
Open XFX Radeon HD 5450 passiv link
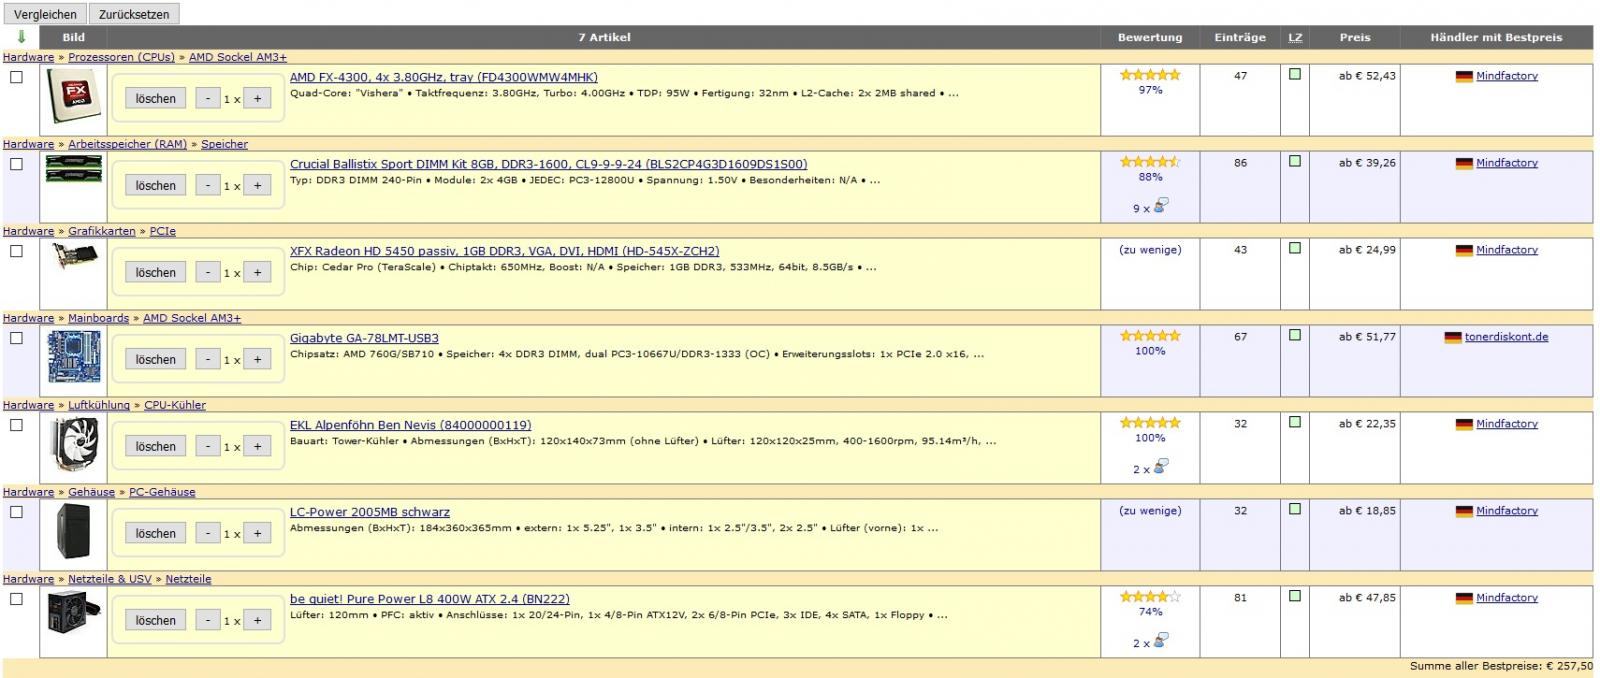(x=504, y=251)
